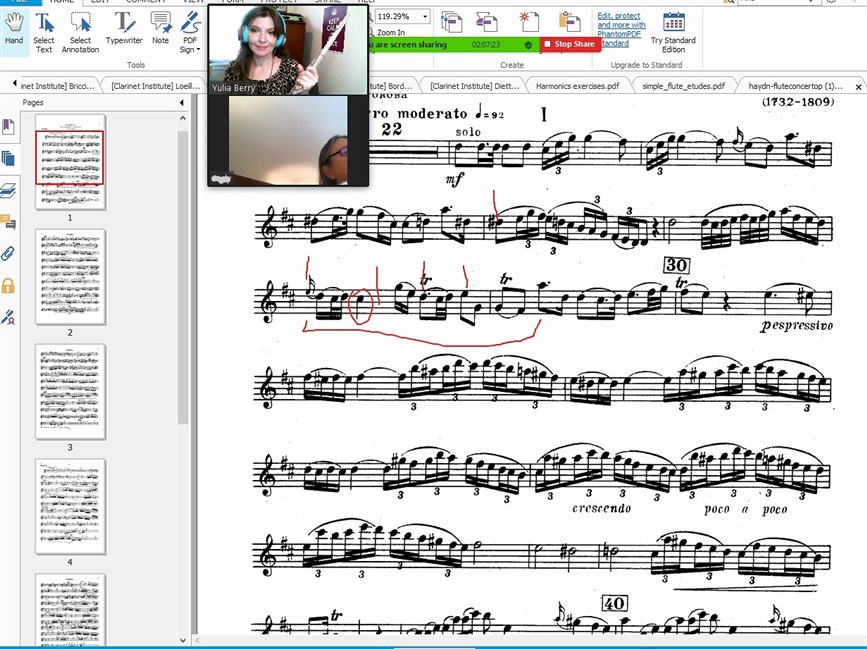Create blank PDF icon
This screenshot has width=867, height=649.
(x=529, y=22)
